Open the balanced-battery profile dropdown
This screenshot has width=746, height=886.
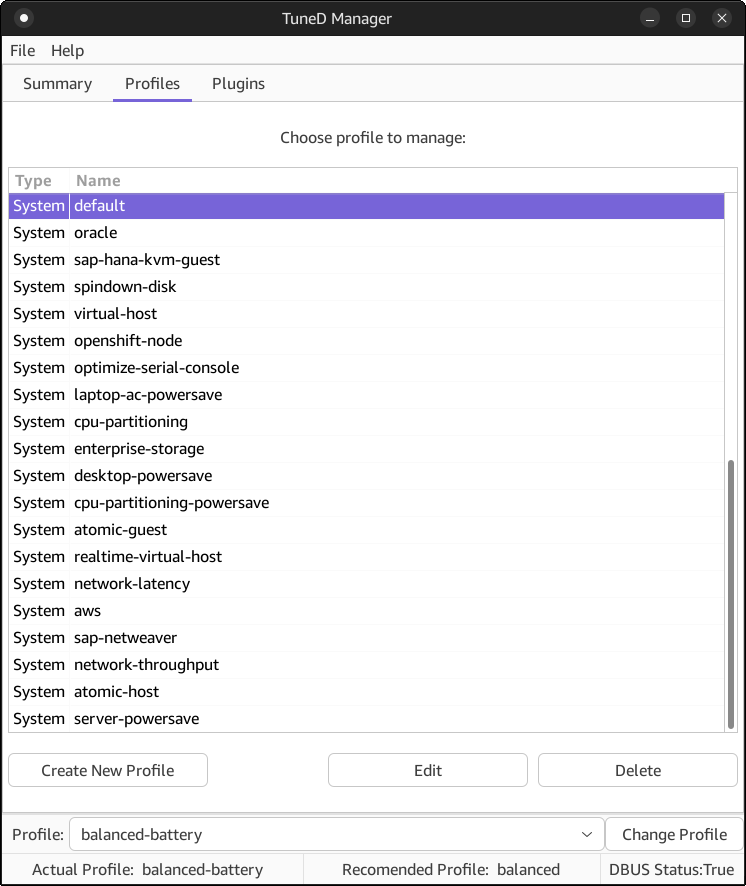[x=336, y=834]
